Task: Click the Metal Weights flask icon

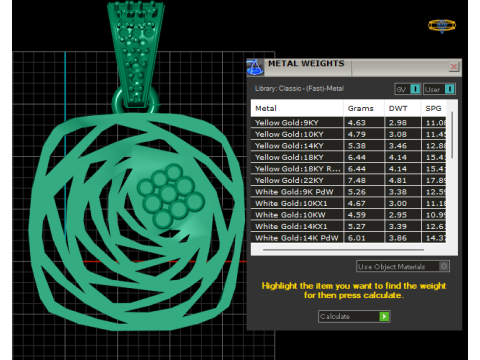Action: tap(255, 67)
